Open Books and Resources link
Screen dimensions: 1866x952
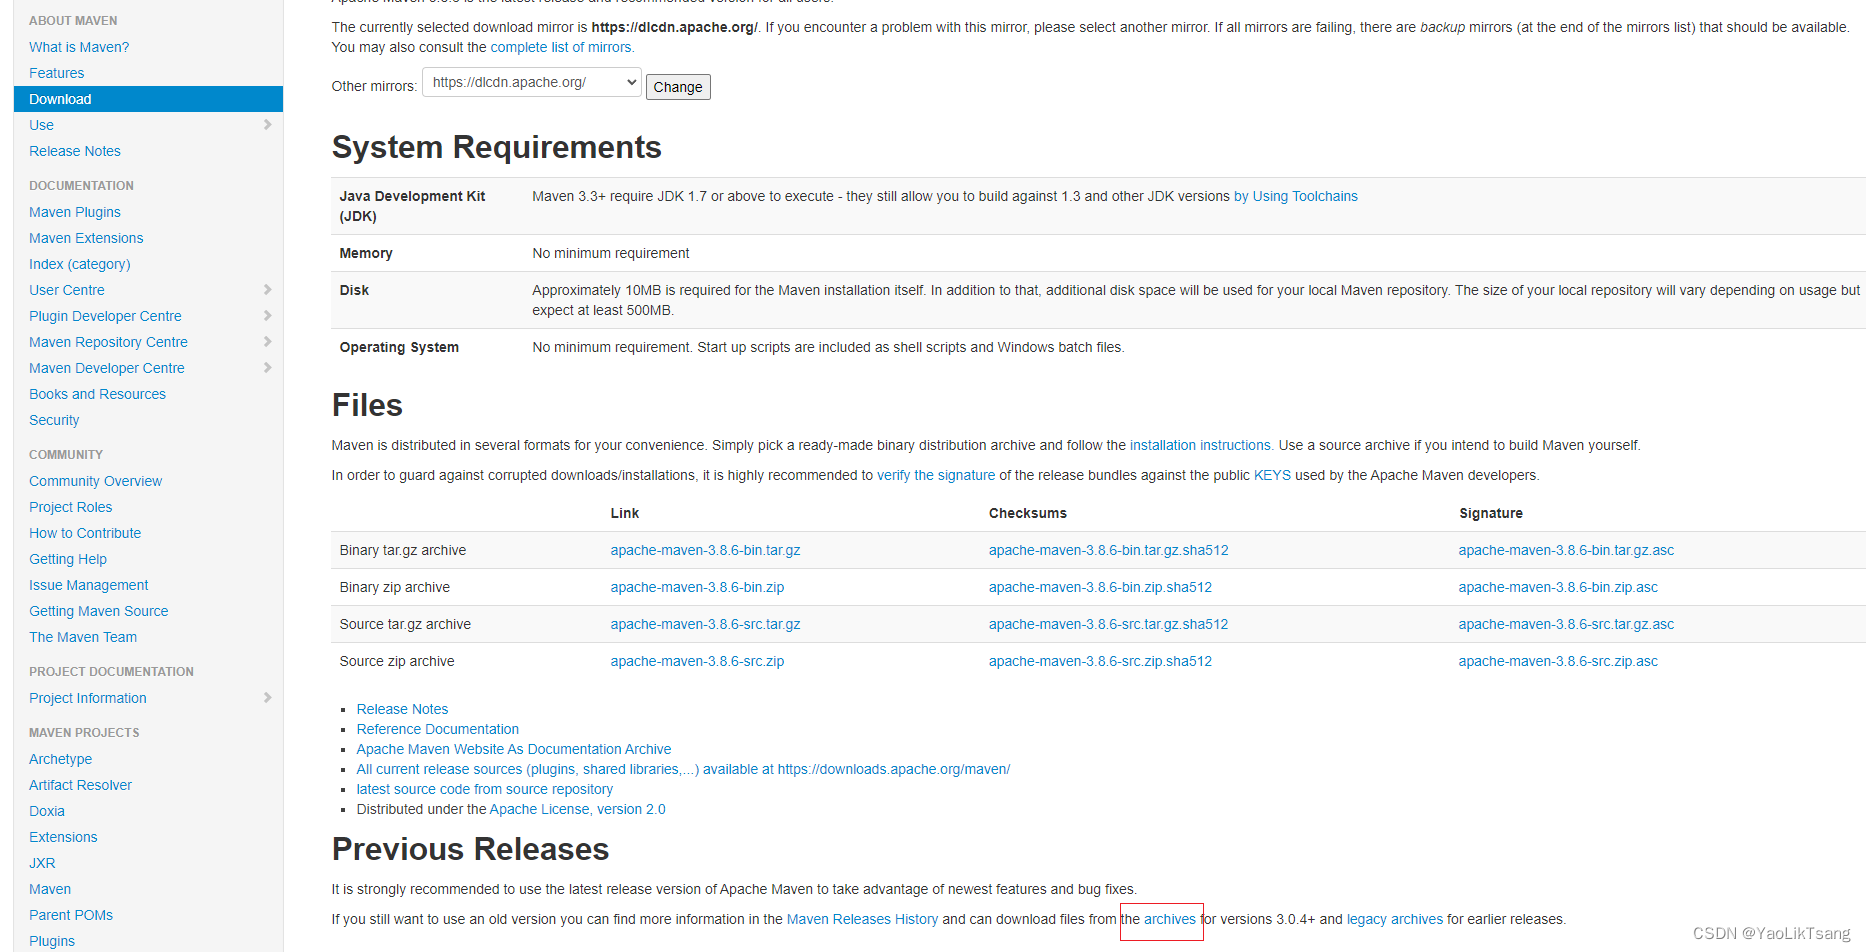pyautogui.click(x=98, y=394)
